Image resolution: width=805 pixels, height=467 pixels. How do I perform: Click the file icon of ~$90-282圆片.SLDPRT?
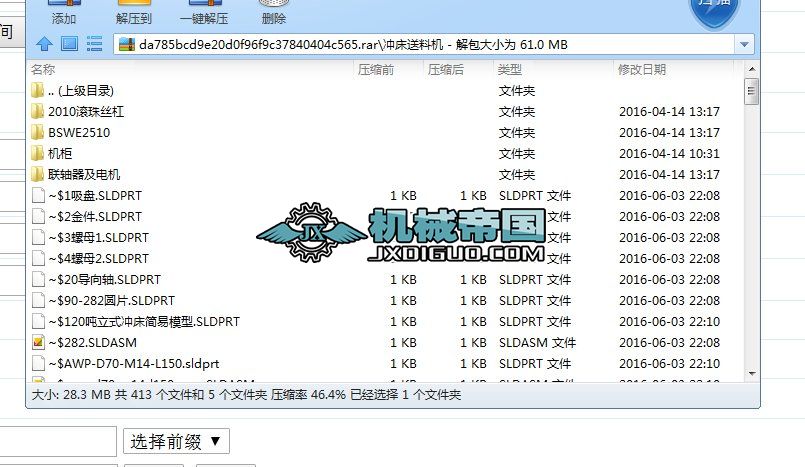(x=38, y=301)
